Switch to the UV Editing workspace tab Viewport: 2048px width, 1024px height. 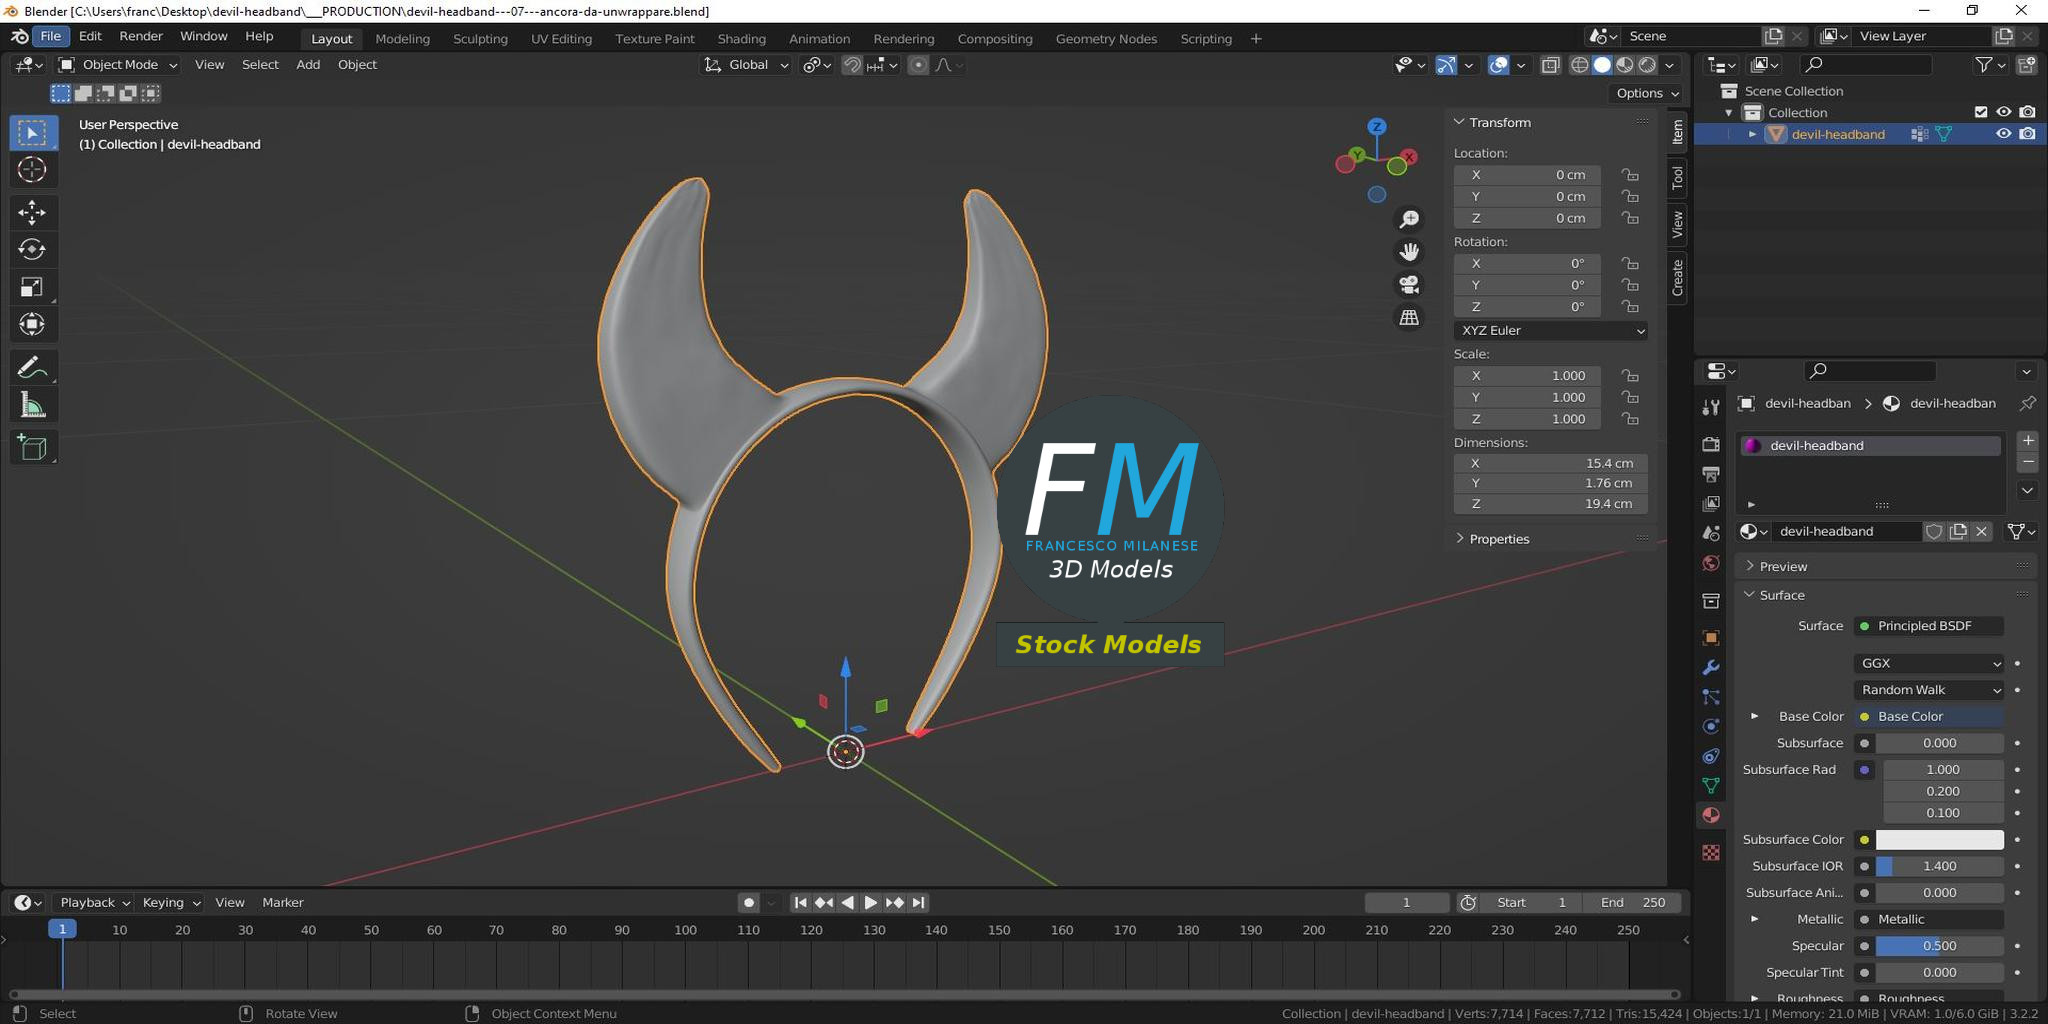[561, 39]
